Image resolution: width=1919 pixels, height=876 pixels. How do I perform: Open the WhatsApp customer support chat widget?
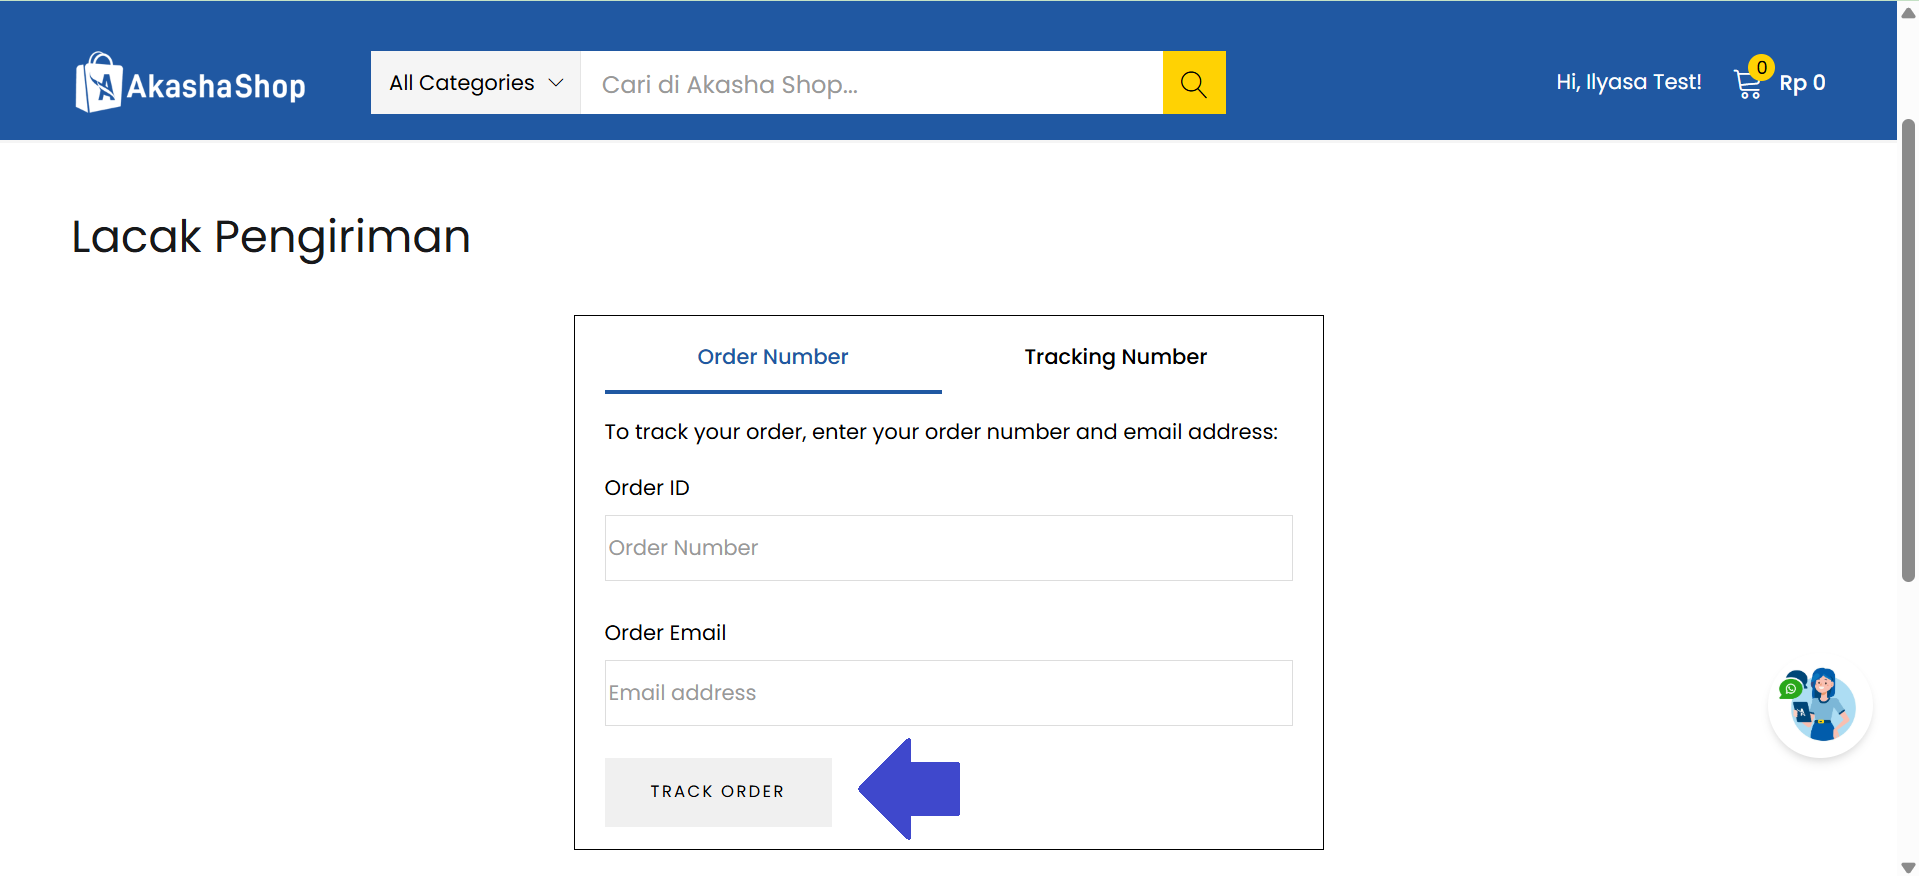pos(1819,706)
